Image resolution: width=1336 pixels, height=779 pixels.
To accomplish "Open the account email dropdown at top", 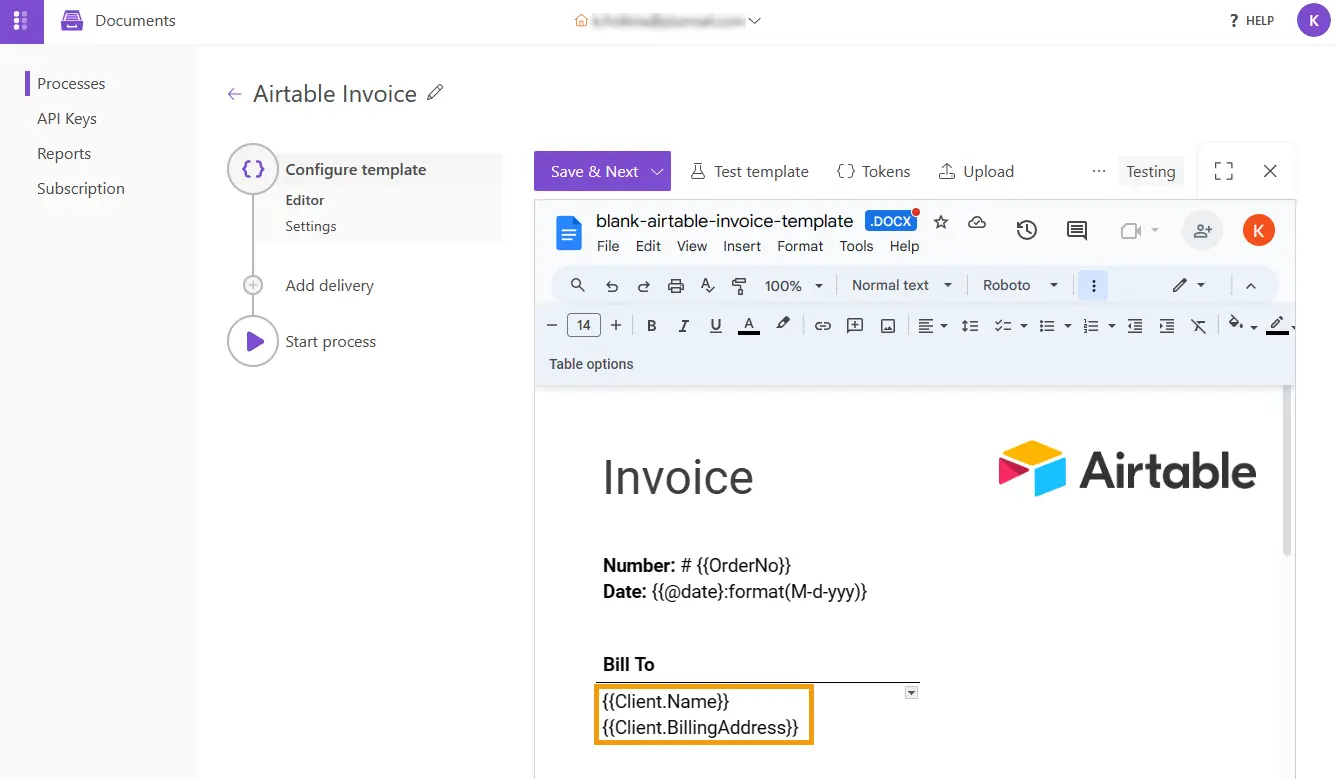I will (755, 20).
